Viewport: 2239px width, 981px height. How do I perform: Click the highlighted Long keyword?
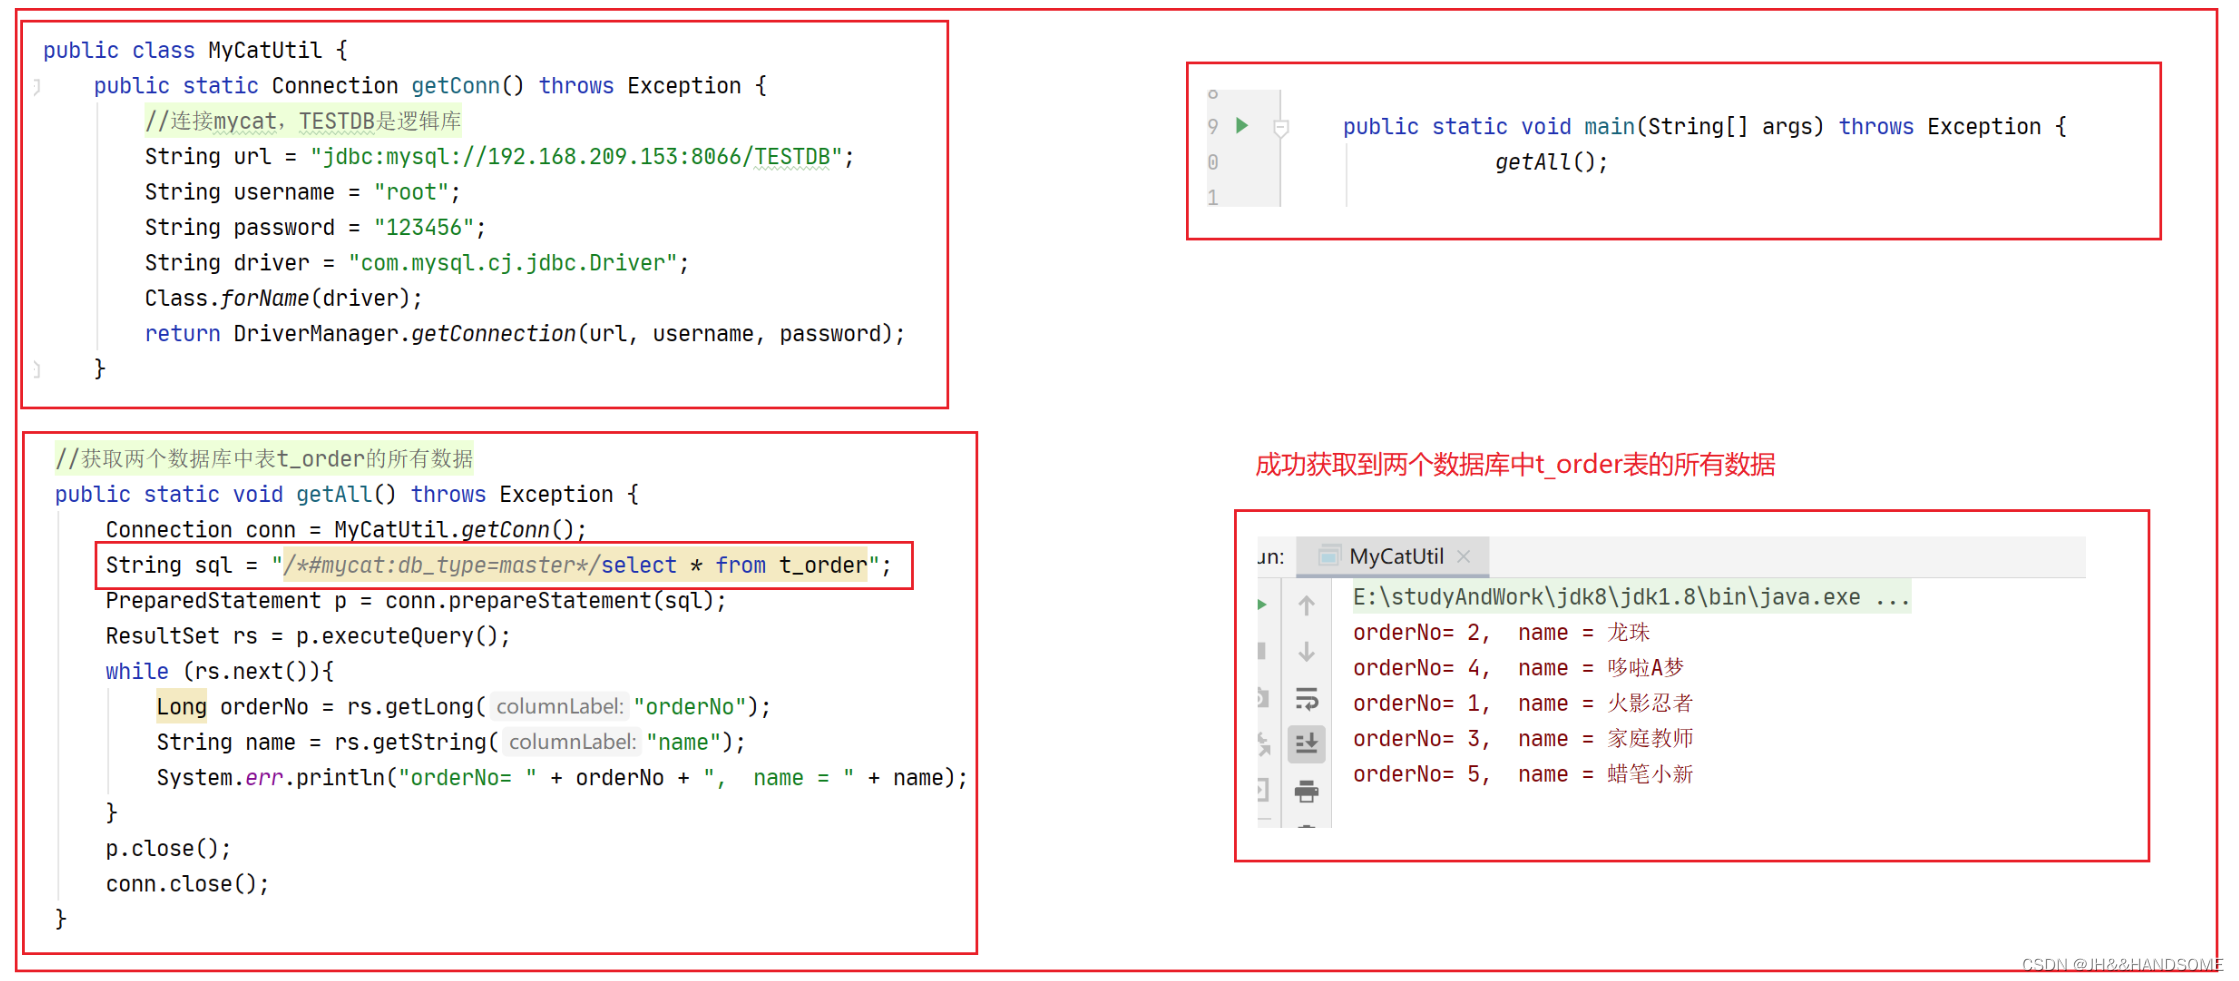tap(181, 707)
